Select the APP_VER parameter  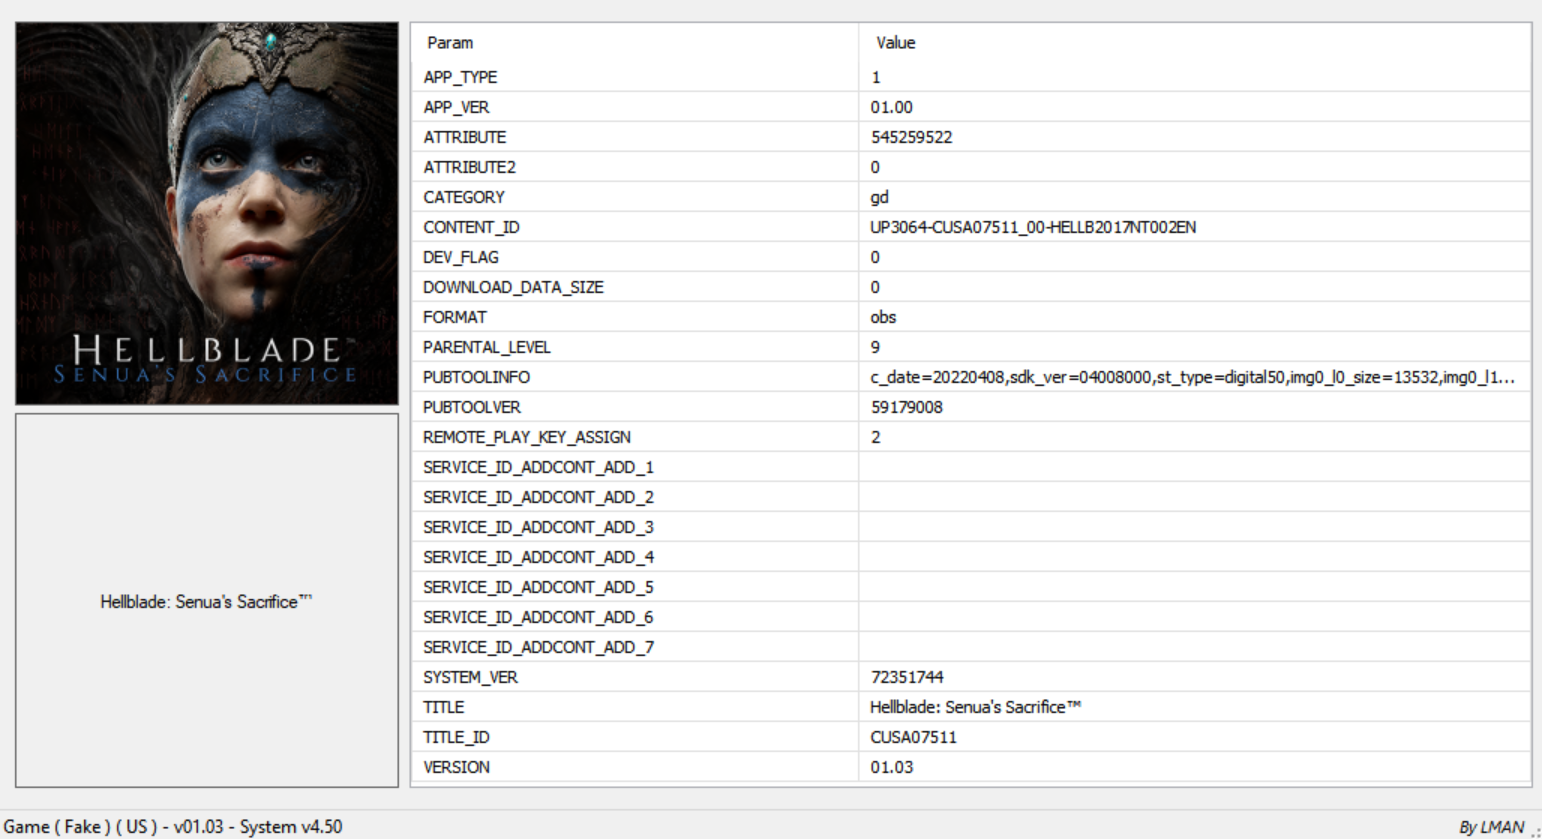click(x=456, y=107)
